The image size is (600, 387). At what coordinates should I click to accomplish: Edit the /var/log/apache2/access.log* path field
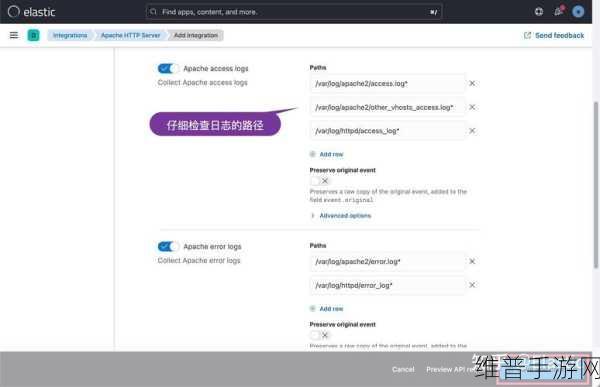pos(387,83)
